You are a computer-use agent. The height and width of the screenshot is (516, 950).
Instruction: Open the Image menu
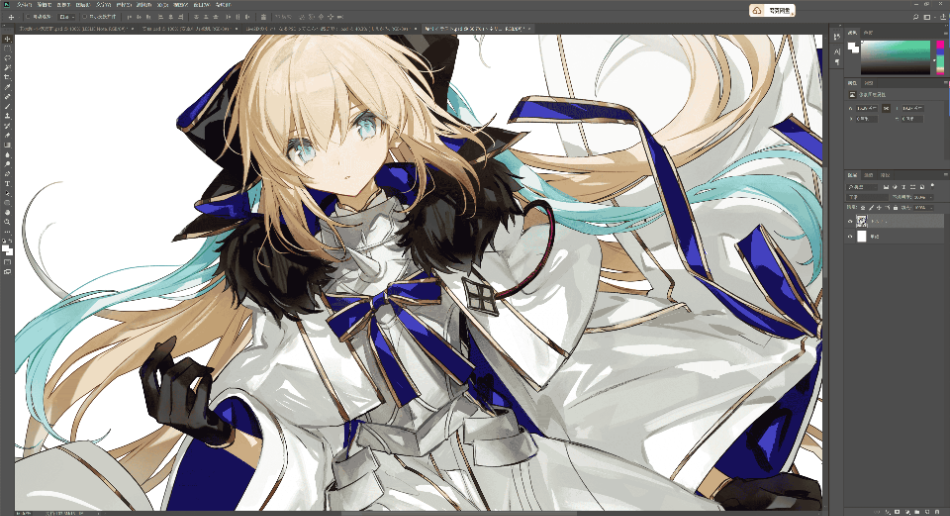pos(62,4)
